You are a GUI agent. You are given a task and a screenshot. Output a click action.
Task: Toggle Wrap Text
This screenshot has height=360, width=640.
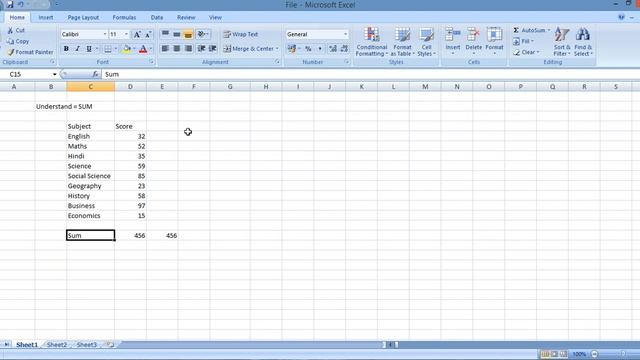(x=241, y=34)
